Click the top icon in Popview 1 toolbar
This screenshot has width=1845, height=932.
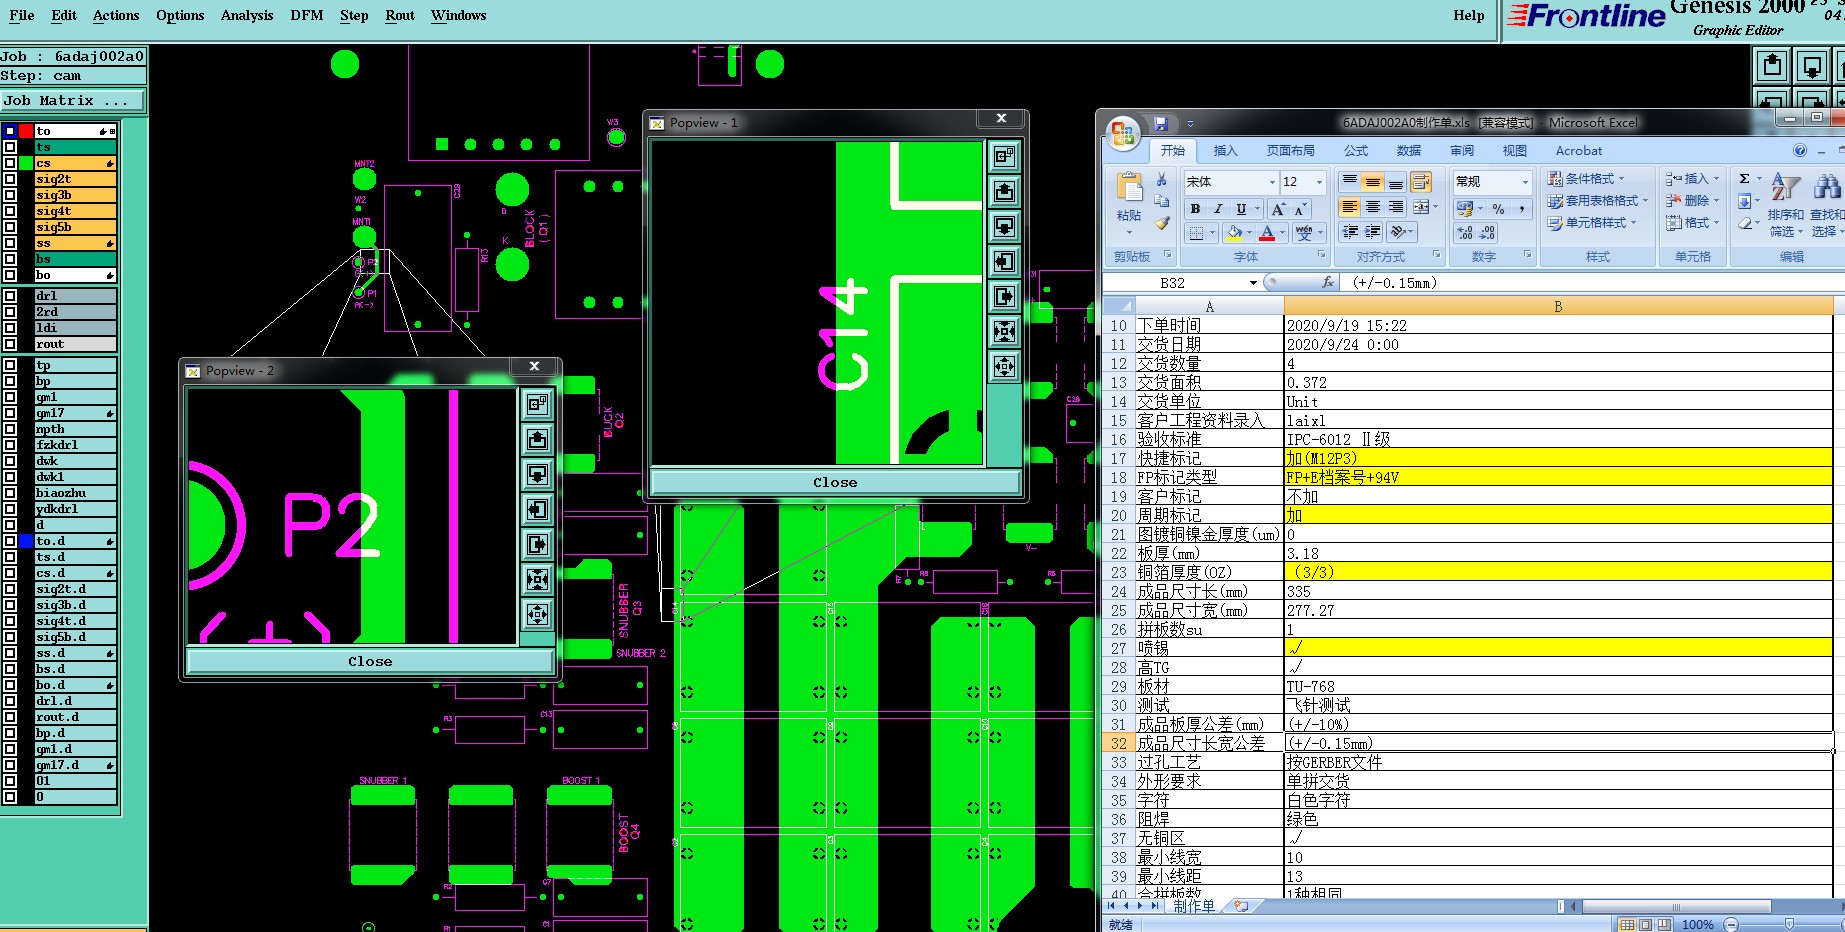point(1004,156)
